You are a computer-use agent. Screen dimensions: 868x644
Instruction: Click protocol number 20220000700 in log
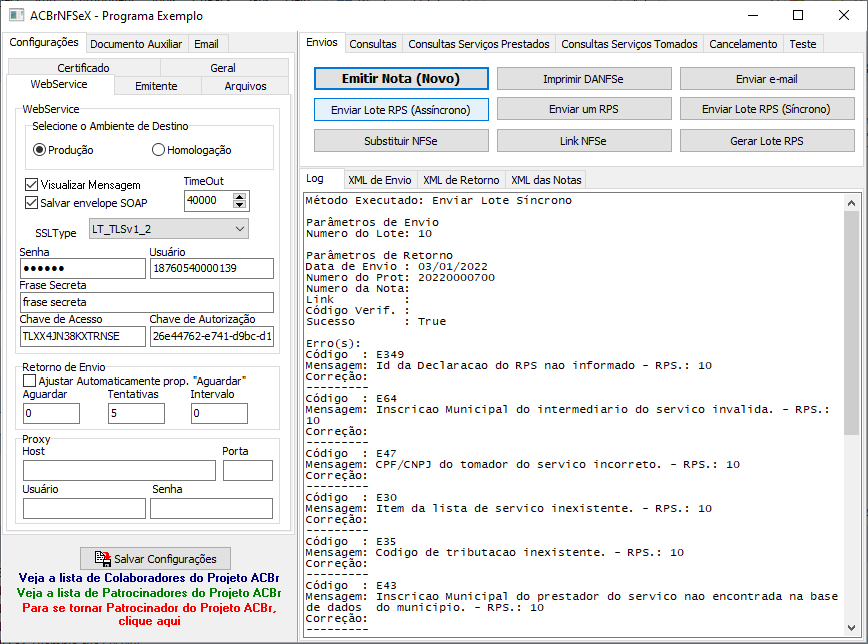(456, 277)
